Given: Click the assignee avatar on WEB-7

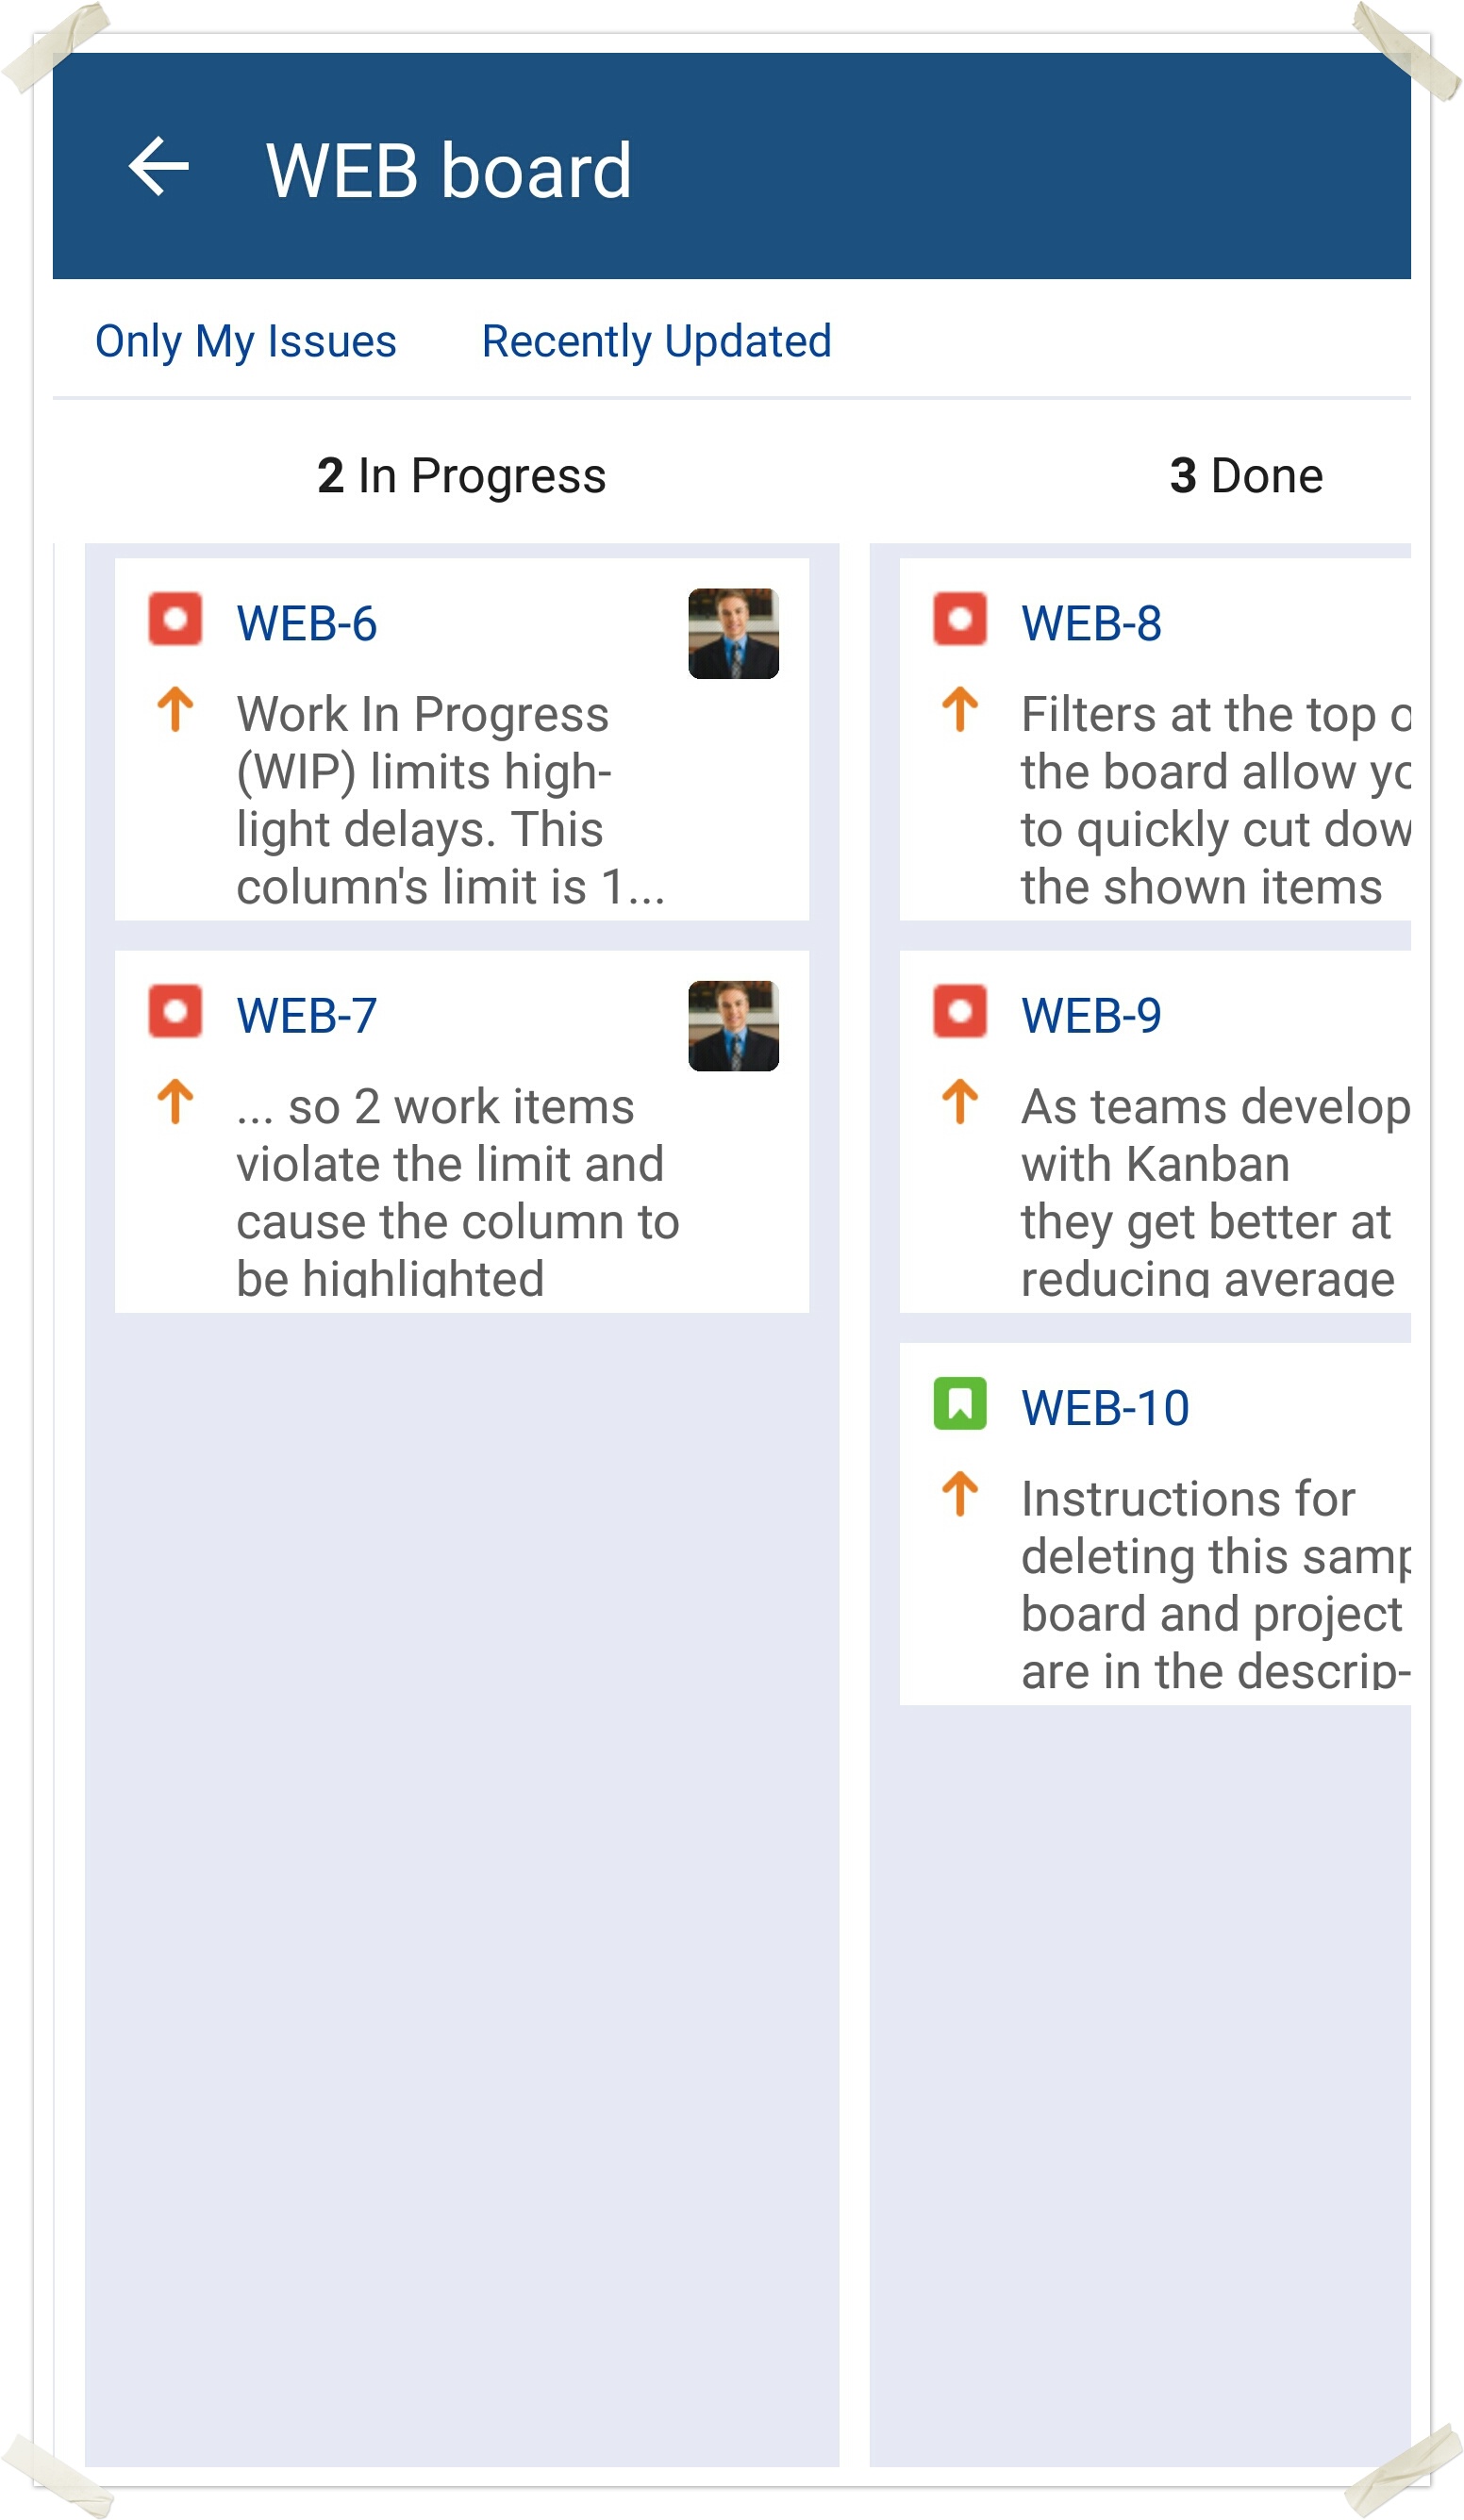Looking at the screenshot, I should pyautogui.click(x=733, y=1026).
